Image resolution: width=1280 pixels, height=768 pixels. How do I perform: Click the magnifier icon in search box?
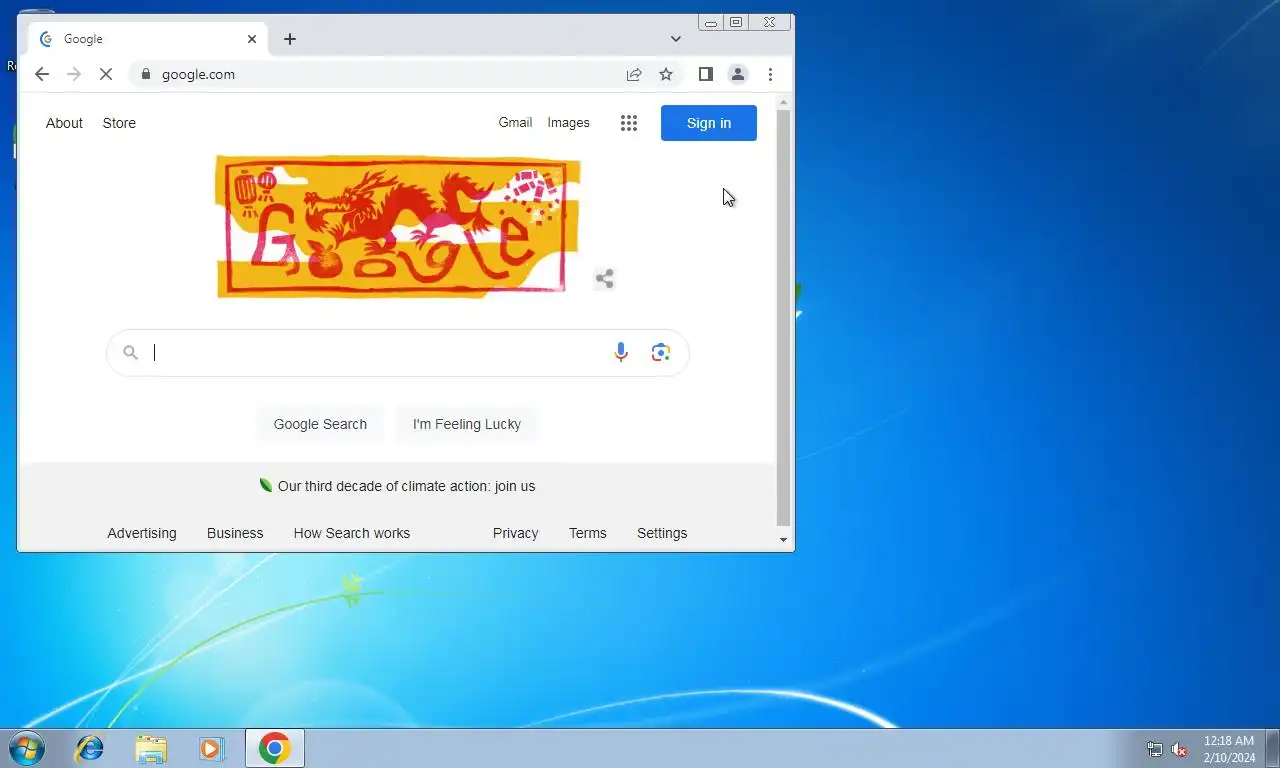point(130,352)
